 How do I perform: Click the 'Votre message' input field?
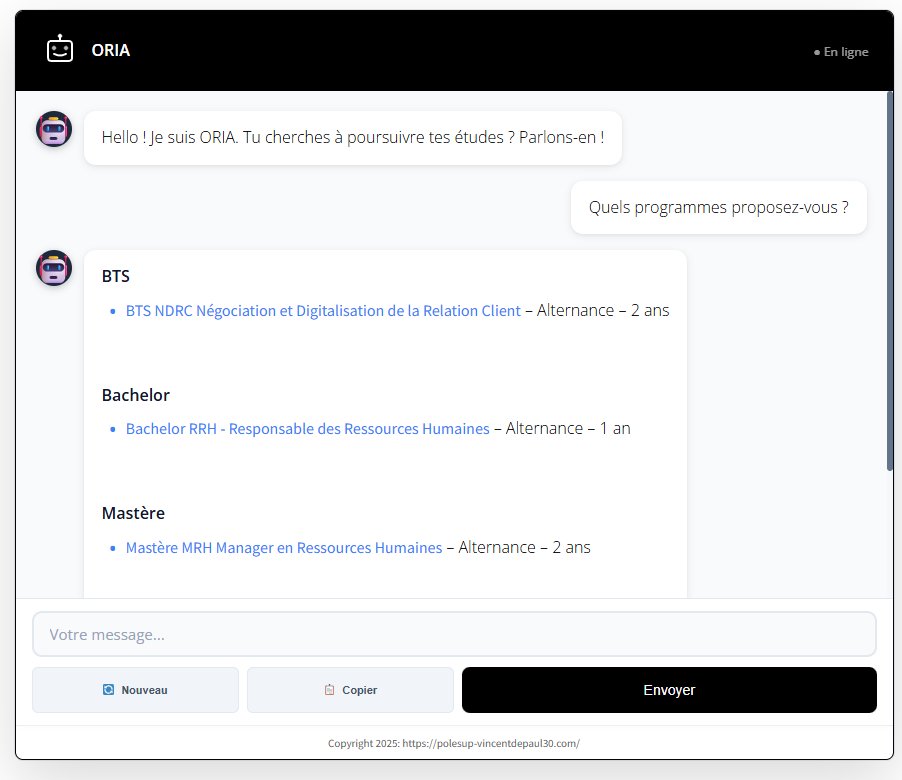click(454, 633)
